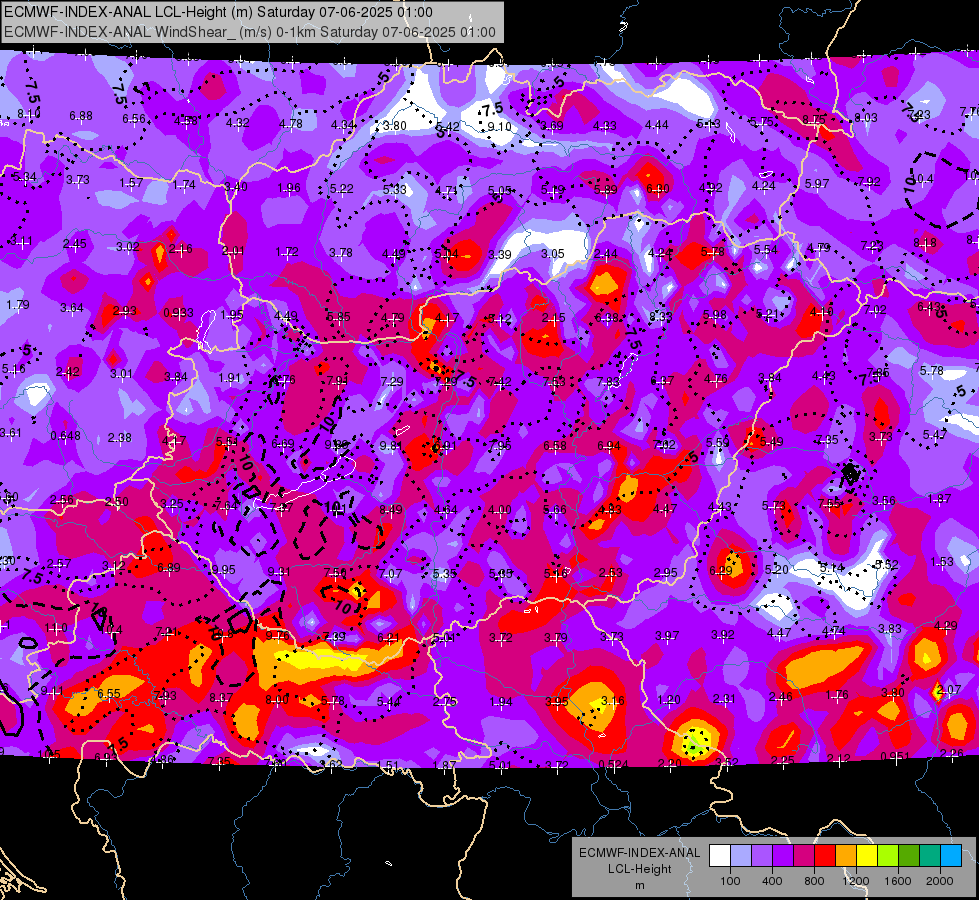Click the legend text ECMWF-INDEX-ANAL
Image resolution: width=979 pixels, height=900 pixels.
tap(639, 853)
